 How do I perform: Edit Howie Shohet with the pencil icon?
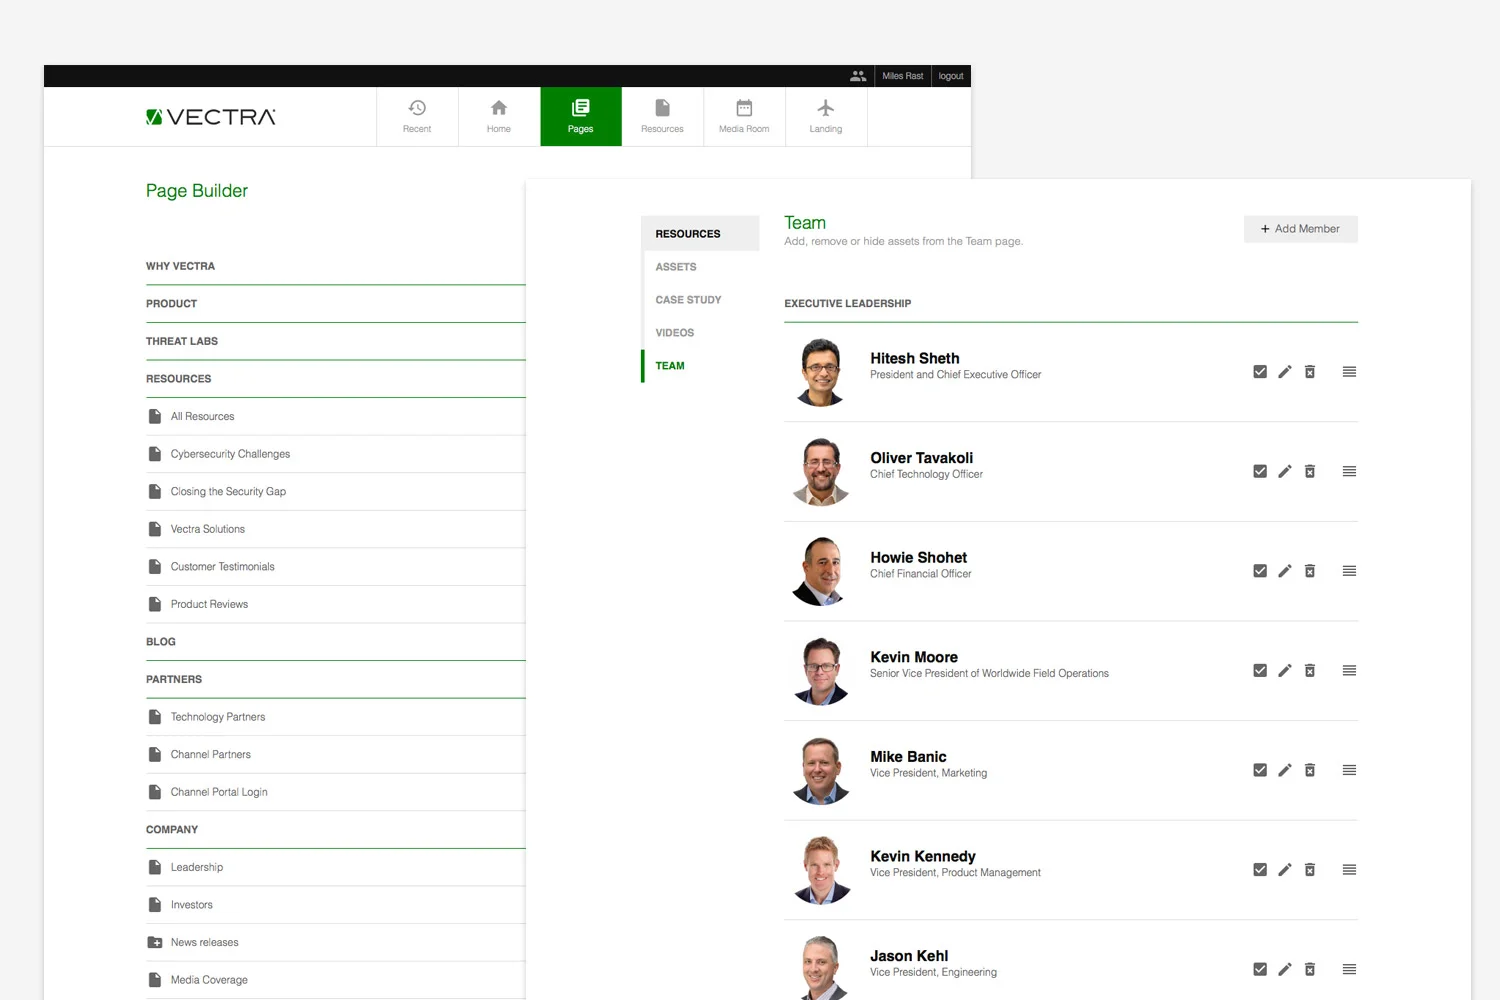tap(1285, 571)
